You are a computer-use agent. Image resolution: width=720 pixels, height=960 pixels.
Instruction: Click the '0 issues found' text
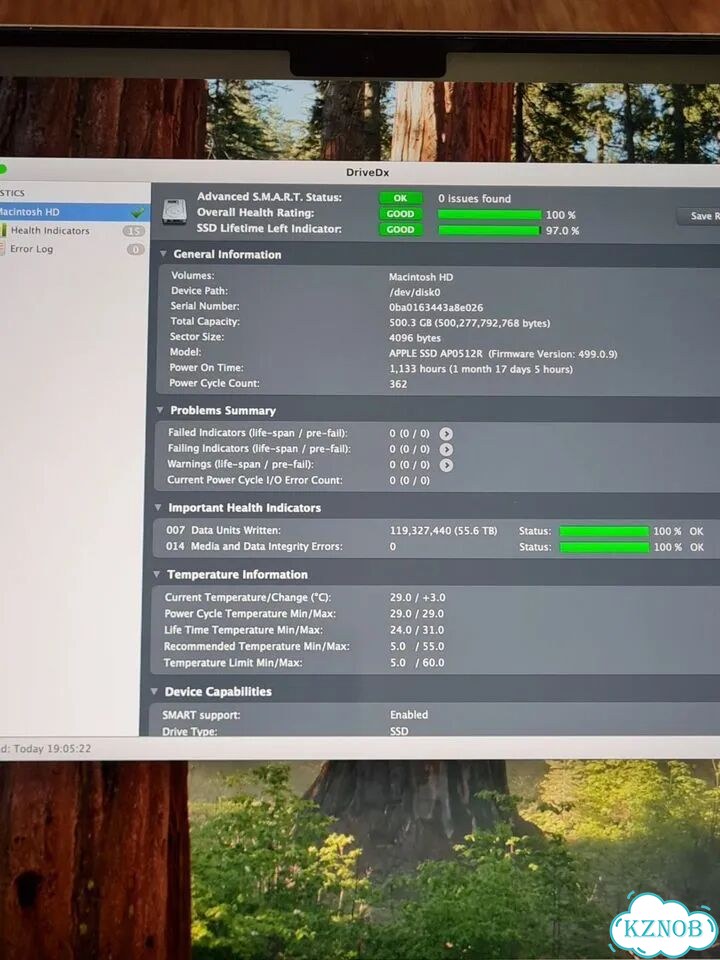coord(474,198)
